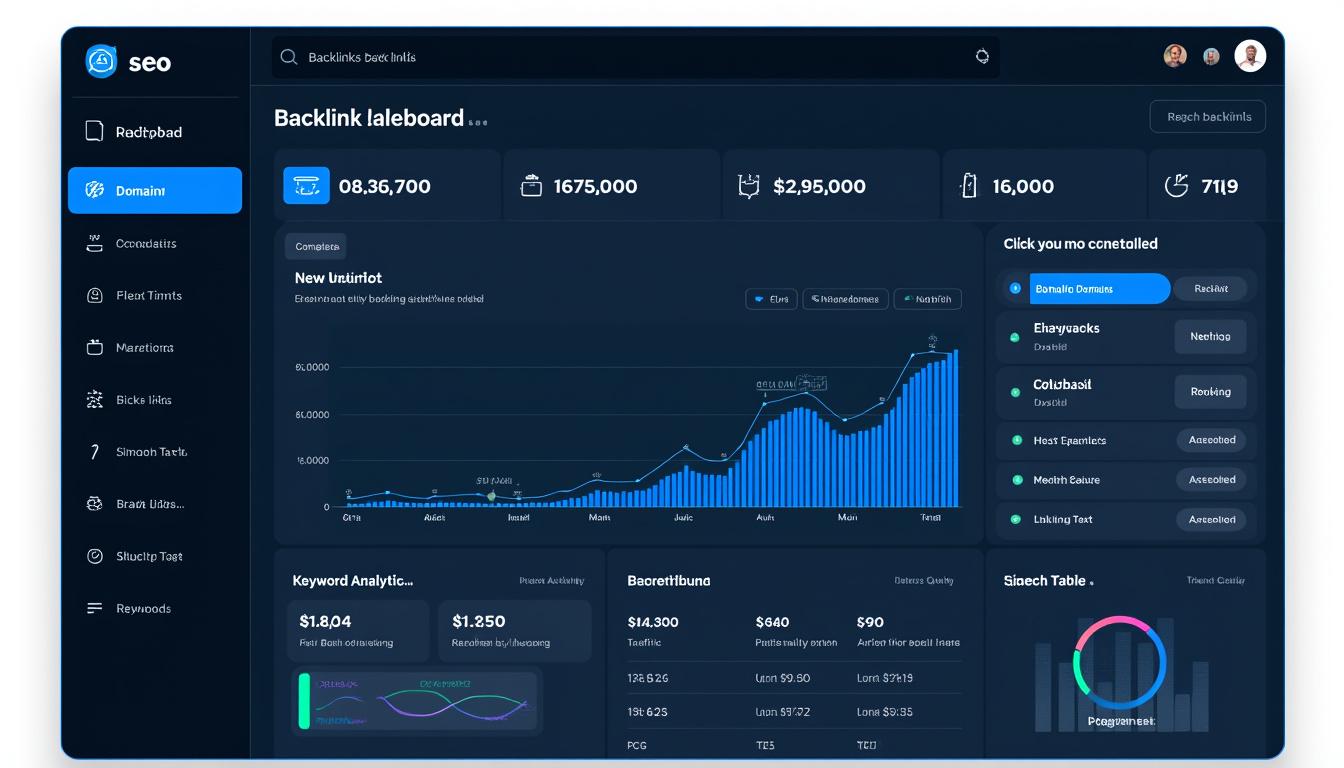Toggle the Ehayvacks radio dot
The image size is (1344, 768).
[1015, 338]
